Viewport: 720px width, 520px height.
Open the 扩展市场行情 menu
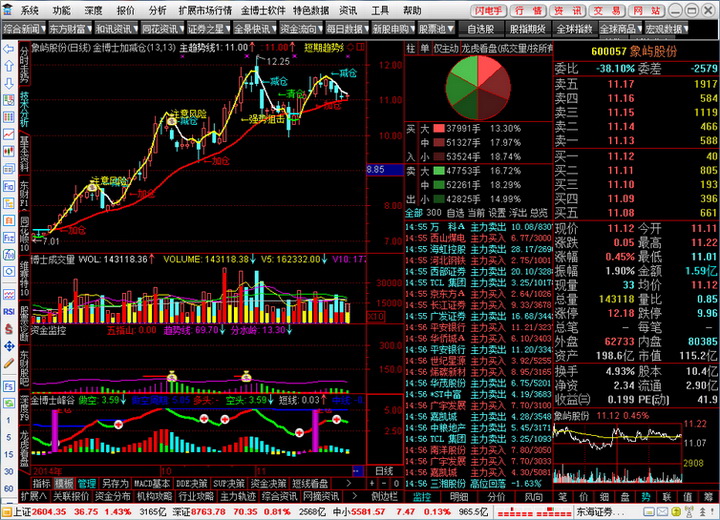[205, 10]
